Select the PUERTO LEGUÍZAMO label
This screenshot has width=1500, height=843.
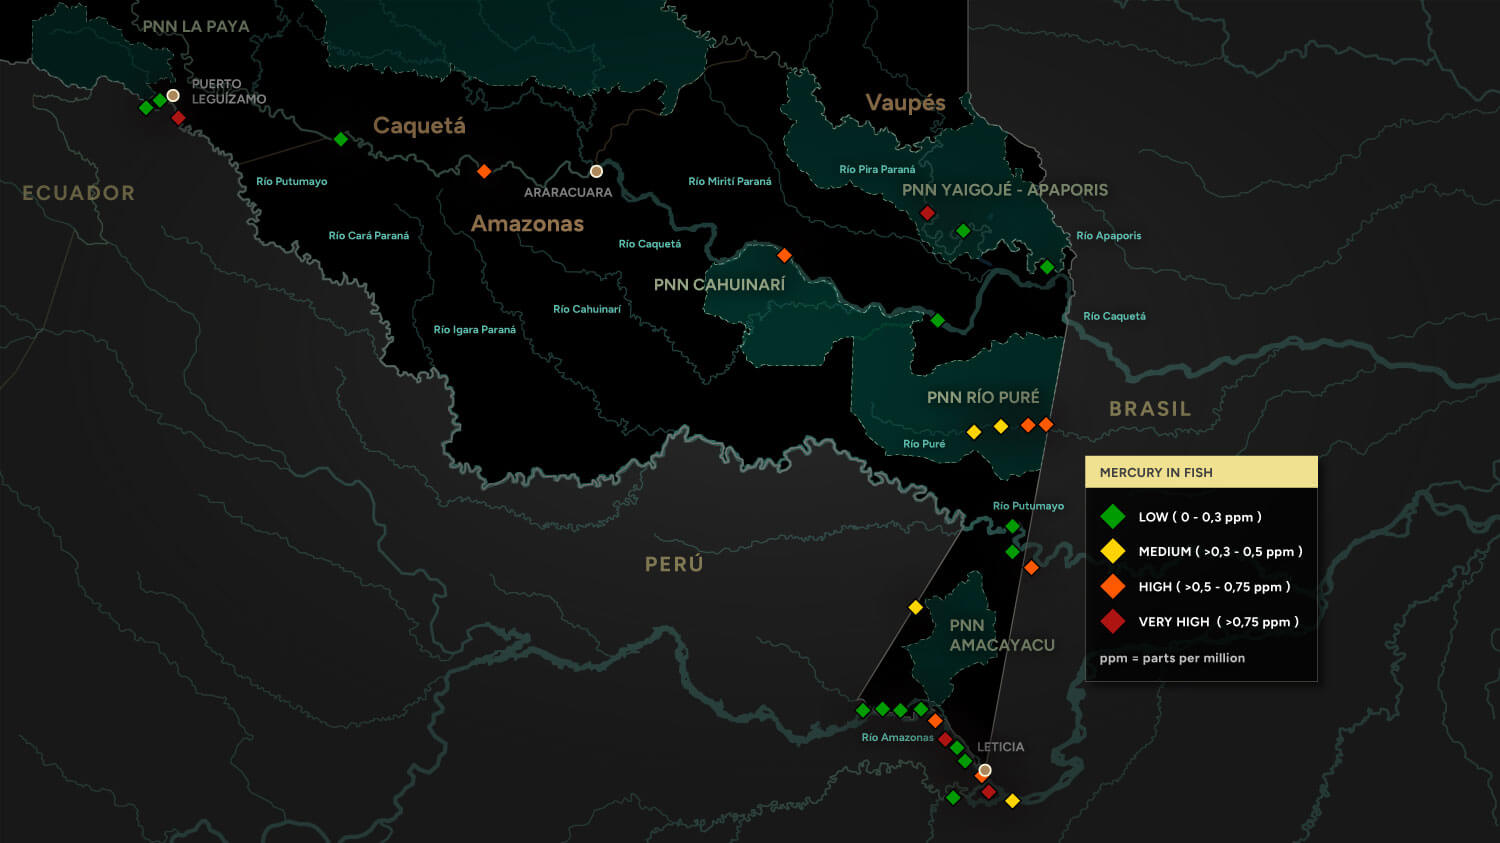229,91
